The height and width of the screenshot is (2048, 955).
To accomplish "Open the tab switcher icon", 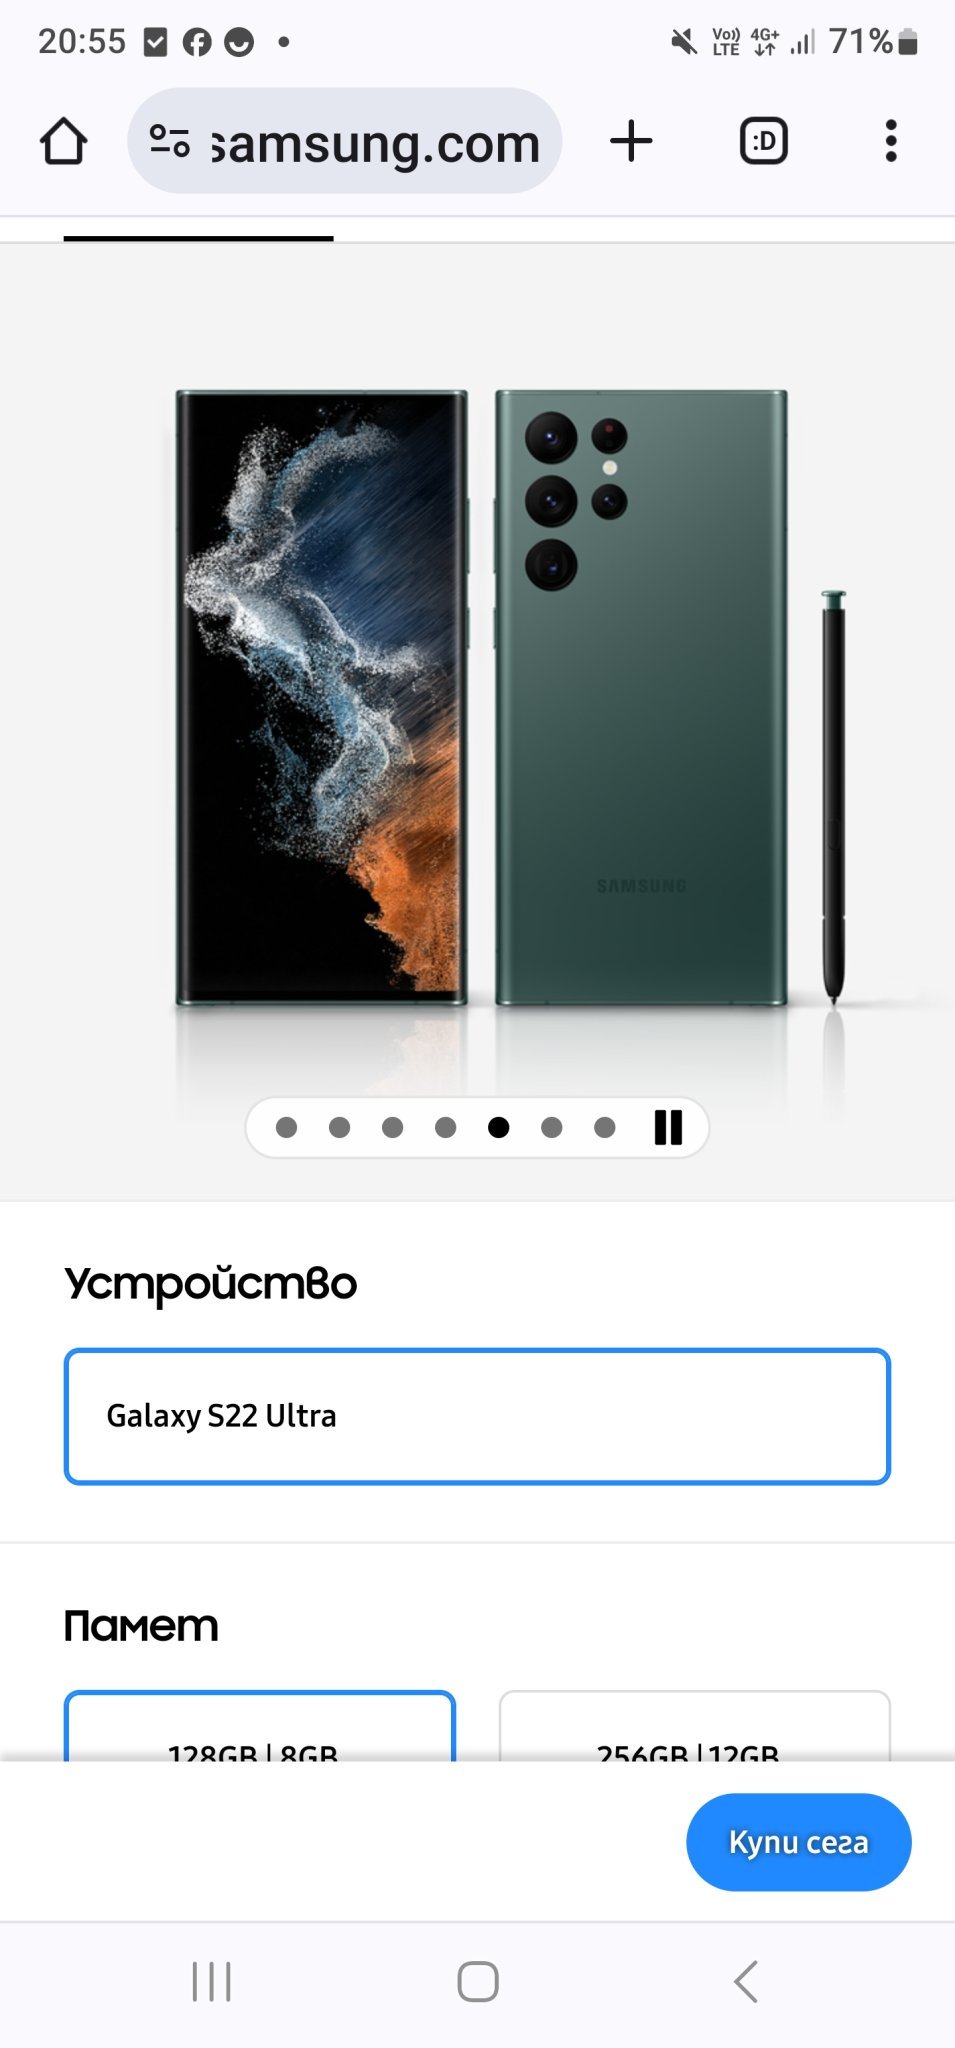I will coord(763,141).
